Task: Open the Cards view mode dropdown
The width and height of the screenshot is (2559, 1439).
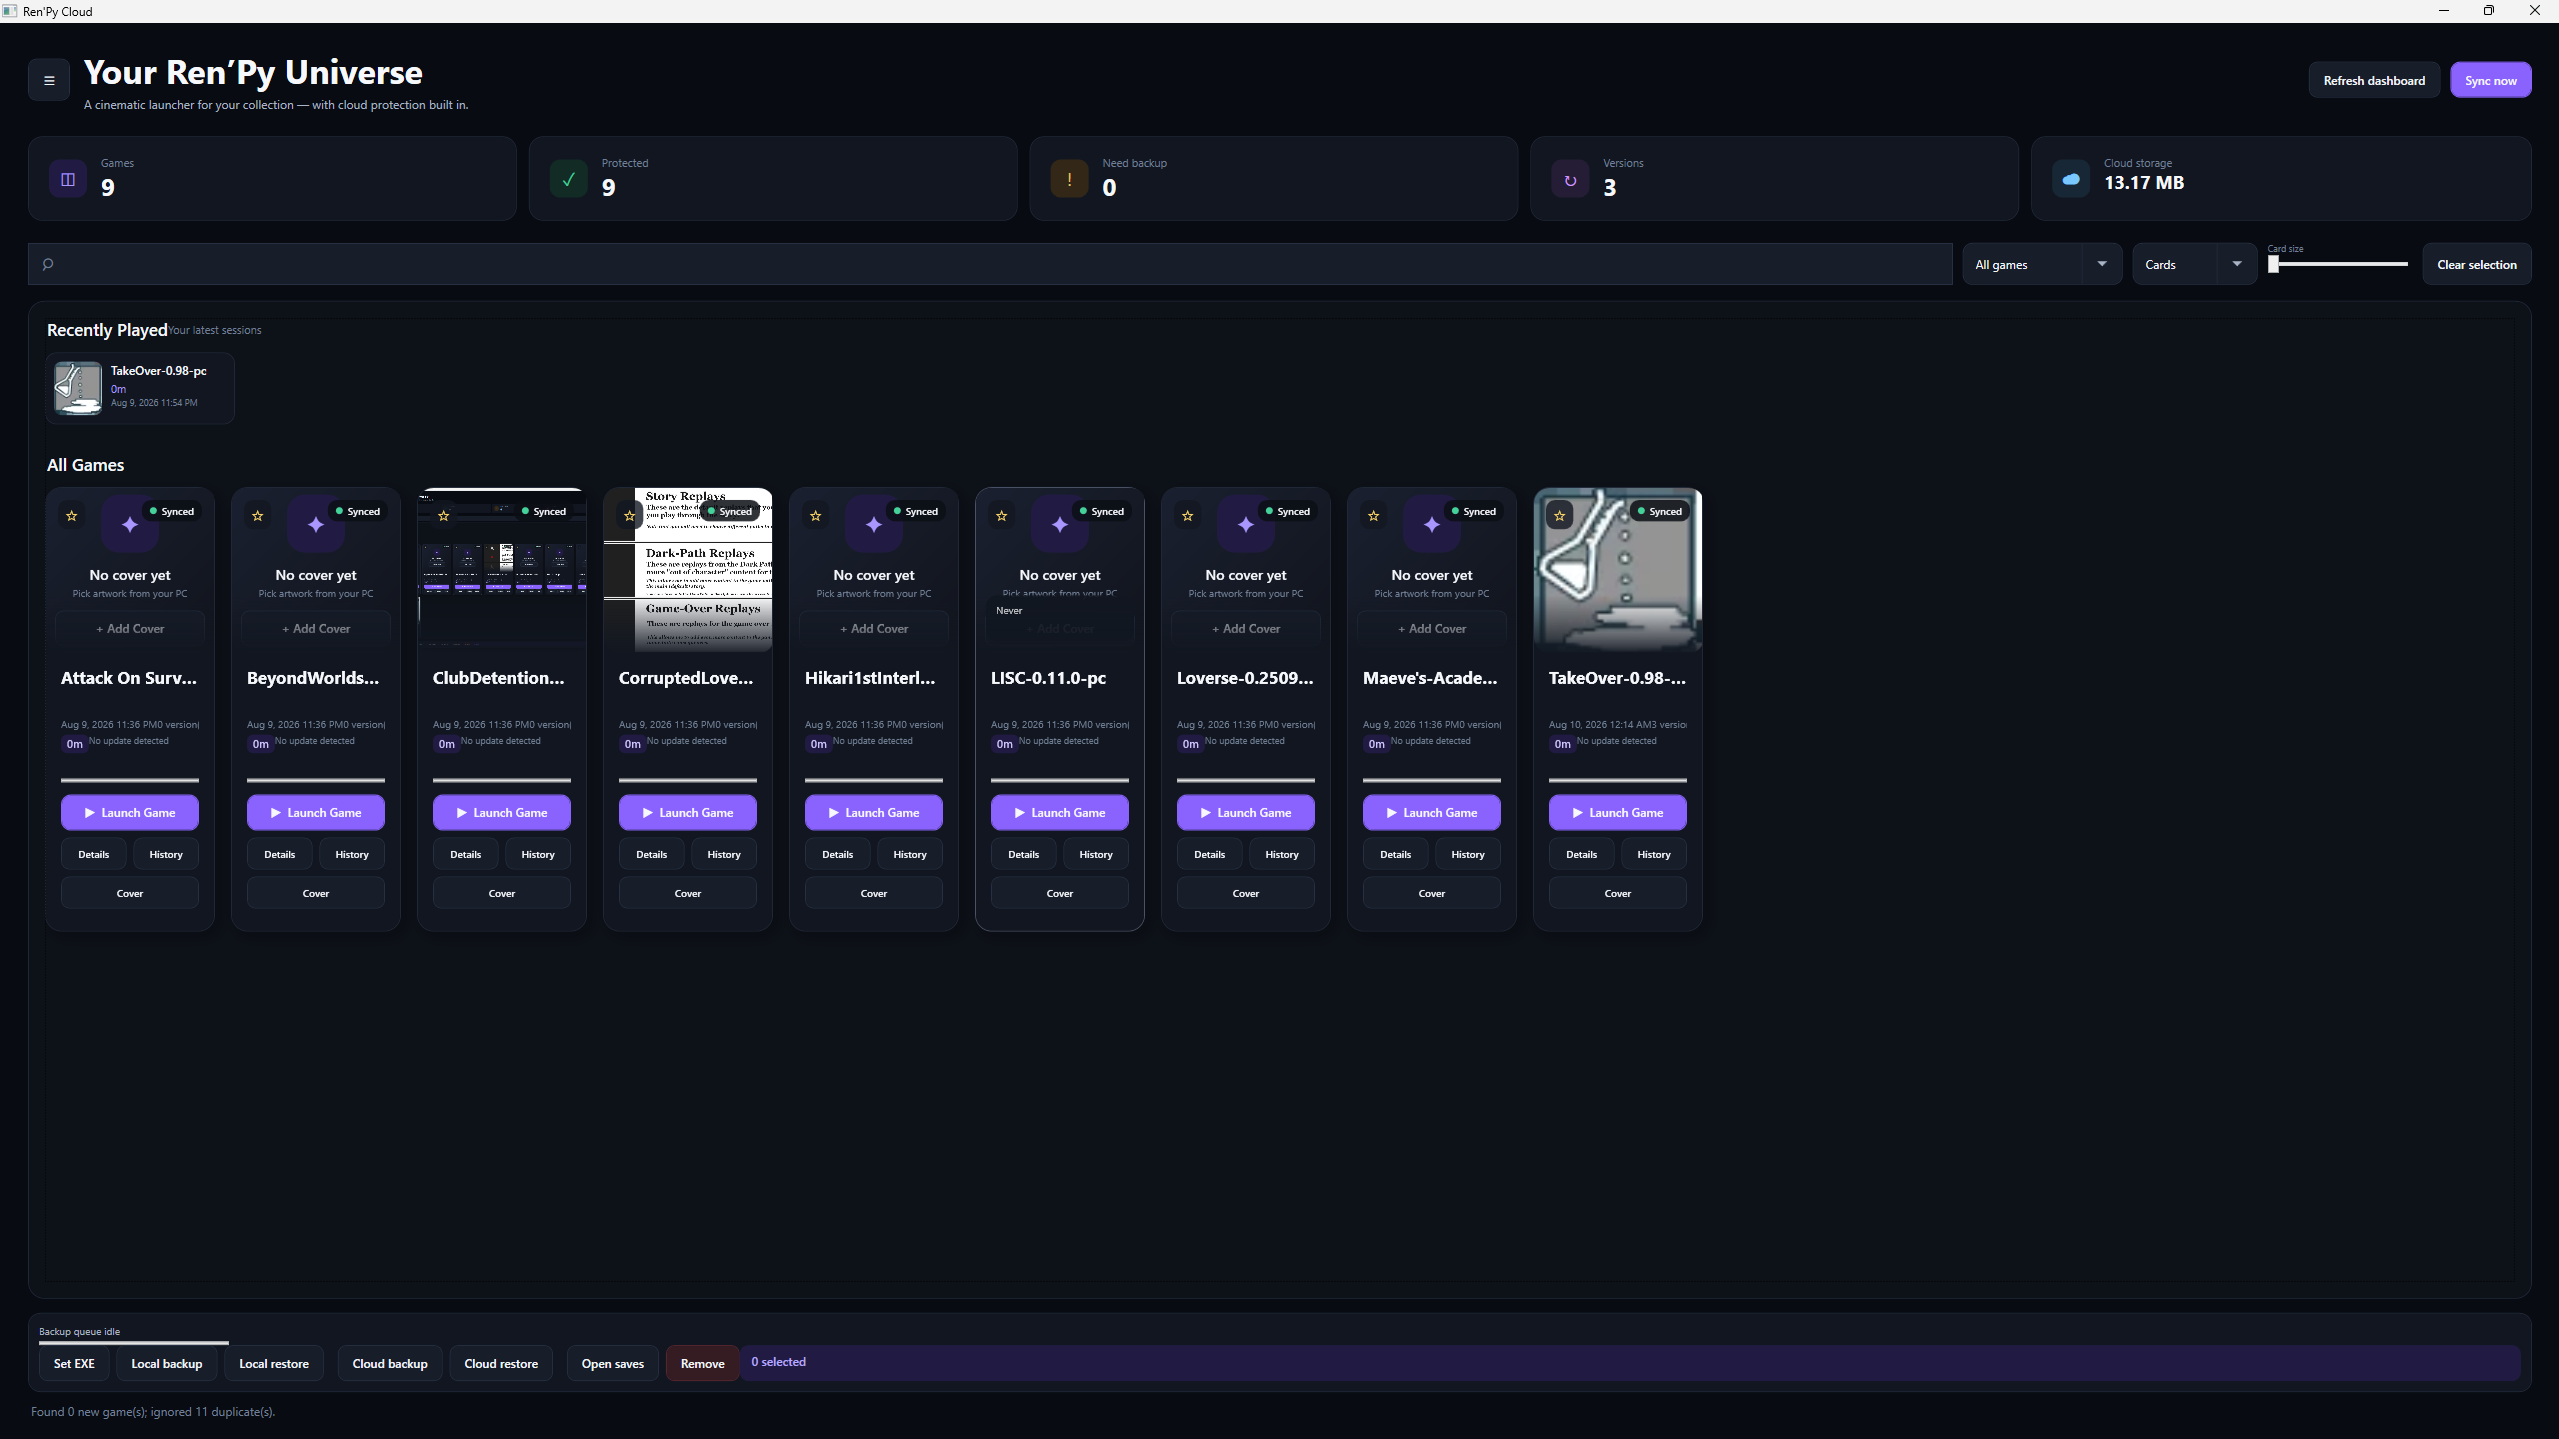Action: 2195,265
